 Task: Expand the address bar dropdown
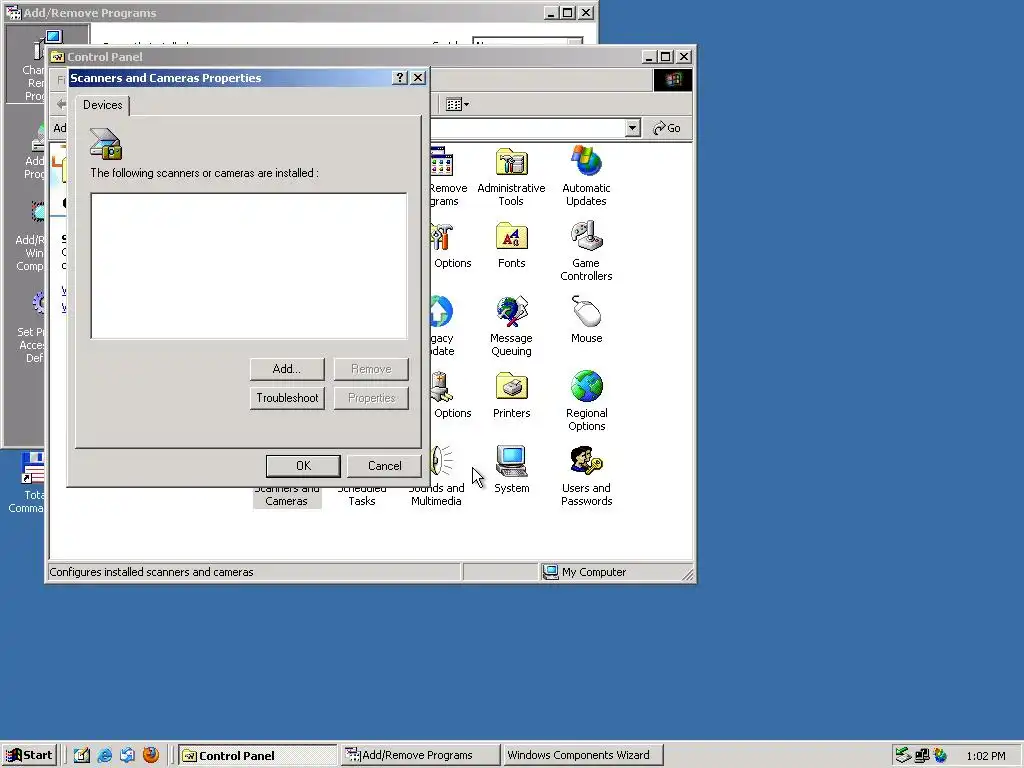pyautogui.click(x=632, y=128)
